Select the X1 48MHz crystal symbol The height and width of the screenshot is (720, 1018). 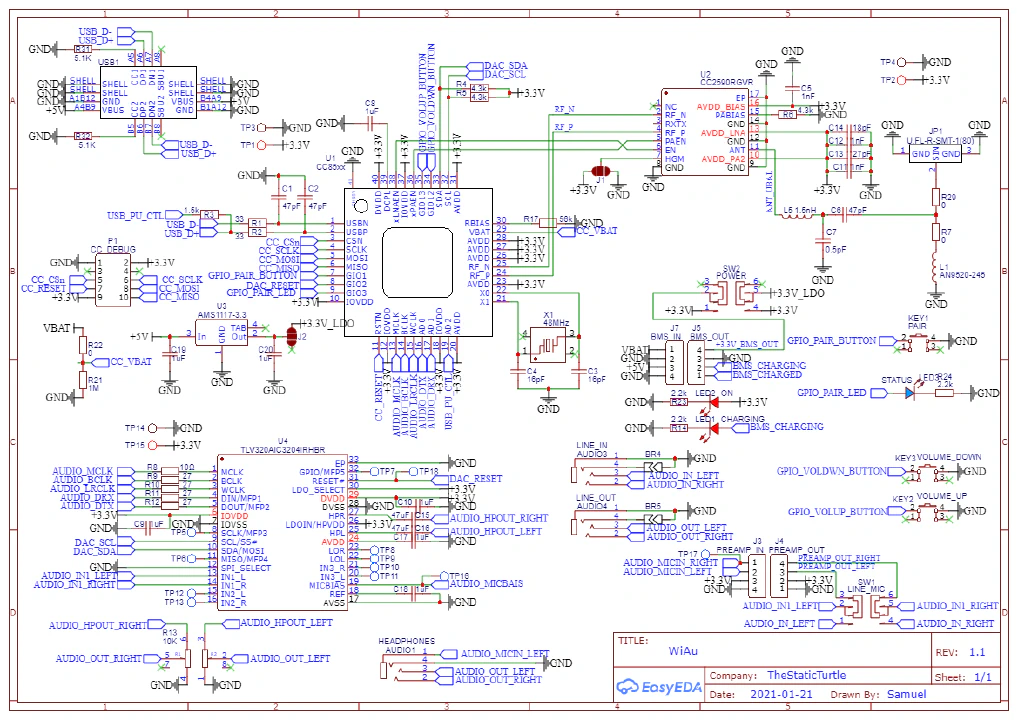pos(549,343)
